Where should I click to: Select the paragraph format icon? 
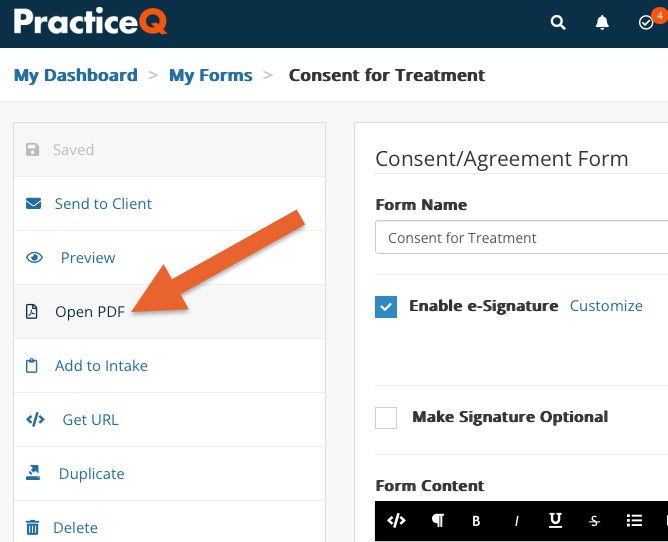pyautogui.click(x=438, y=520)
